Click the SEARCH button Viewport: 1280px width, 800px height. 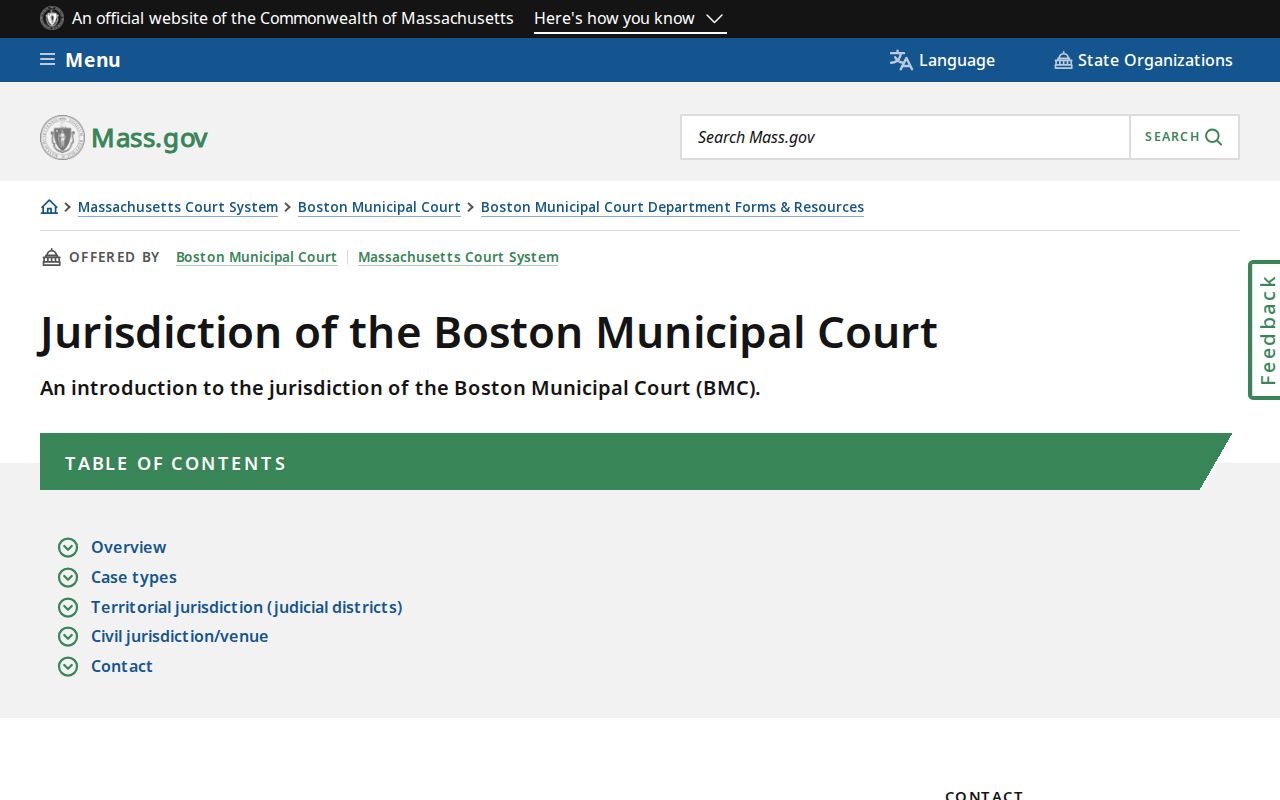pyautogui.click(x=1184, y=137)
